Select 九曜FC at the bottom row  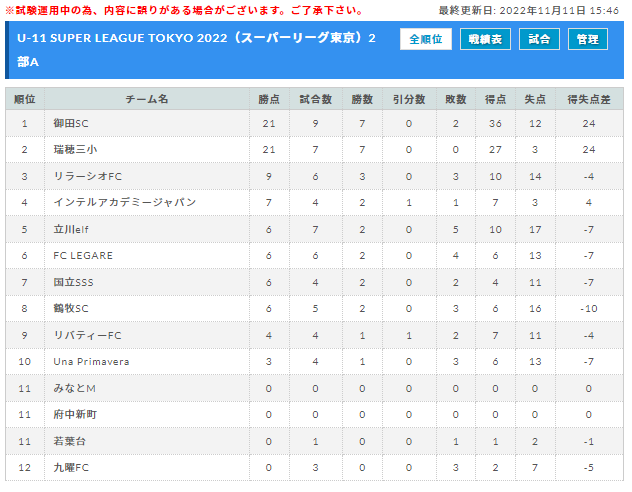click(71, 467)
